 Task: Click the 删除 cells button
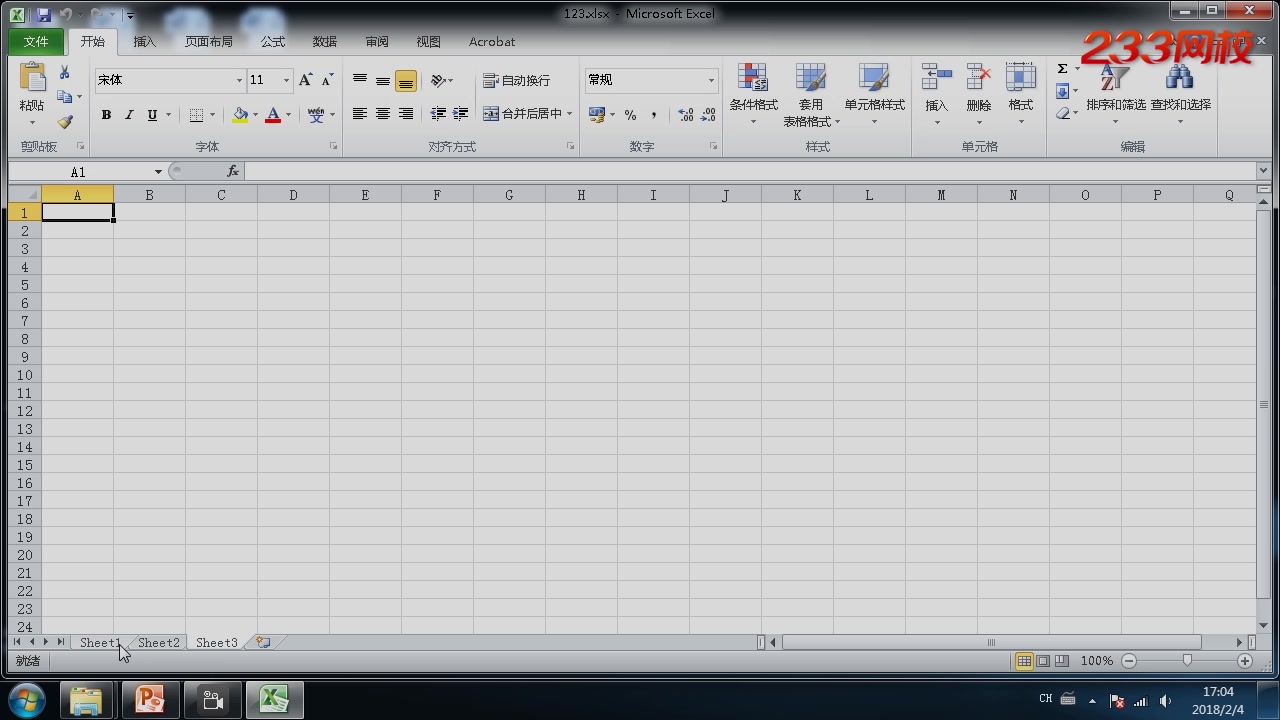point(978,94)
